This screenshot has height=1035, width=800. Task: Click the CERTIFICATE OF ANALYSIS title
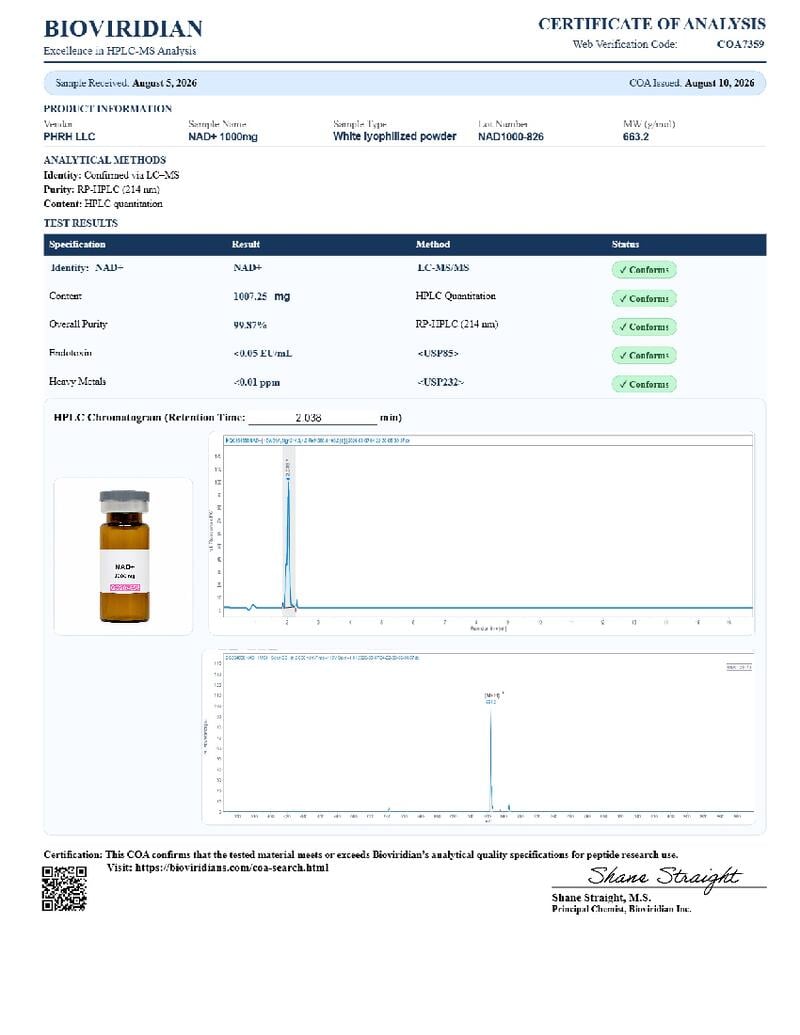(652, 24)
